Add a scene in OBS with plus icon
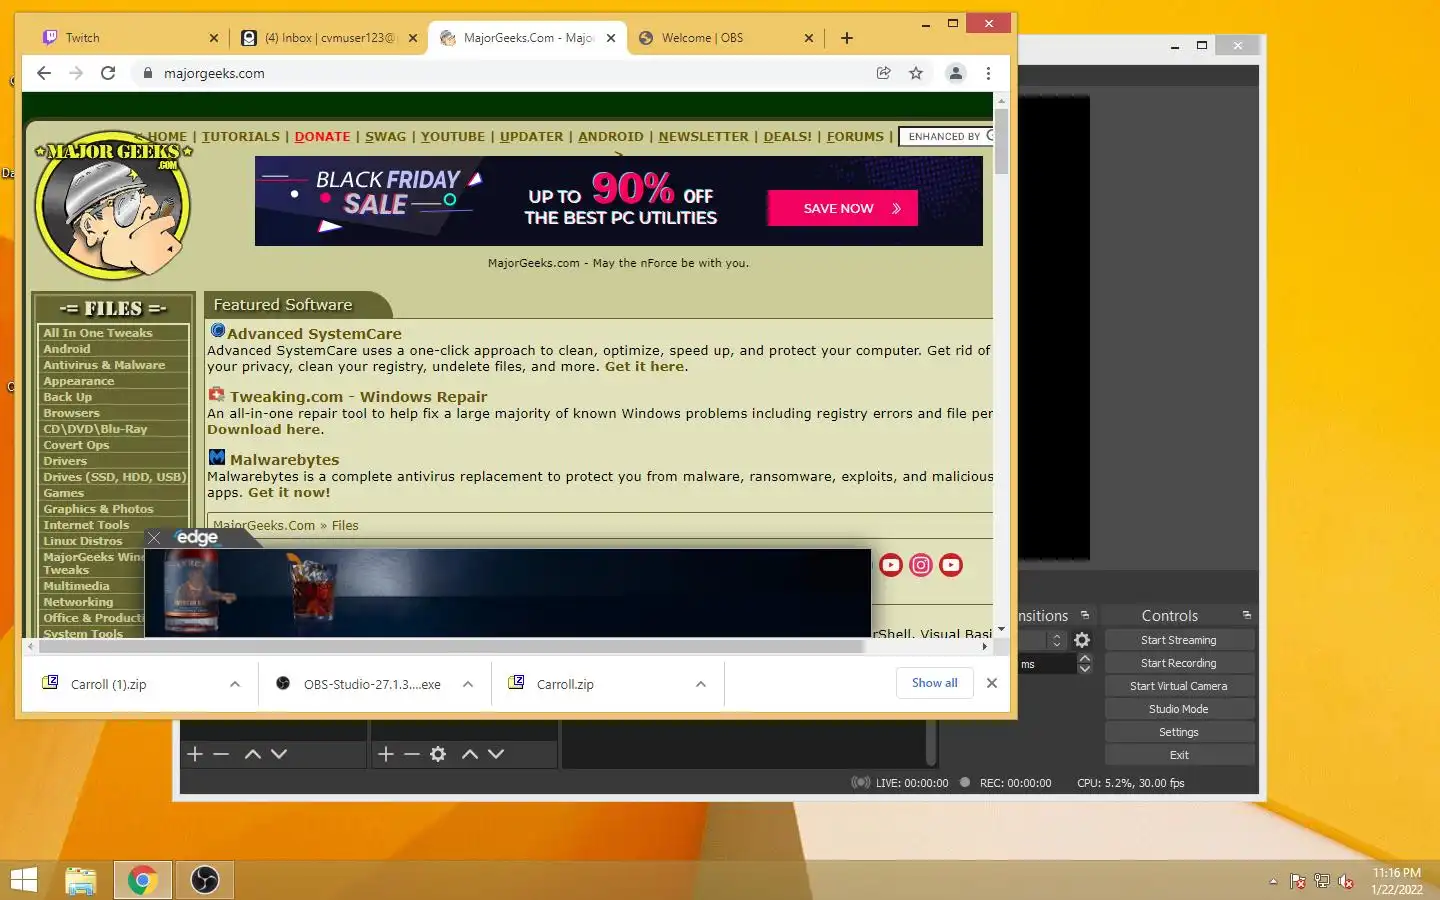This screenshot has width=1440, height=900. tap(195, 754)
